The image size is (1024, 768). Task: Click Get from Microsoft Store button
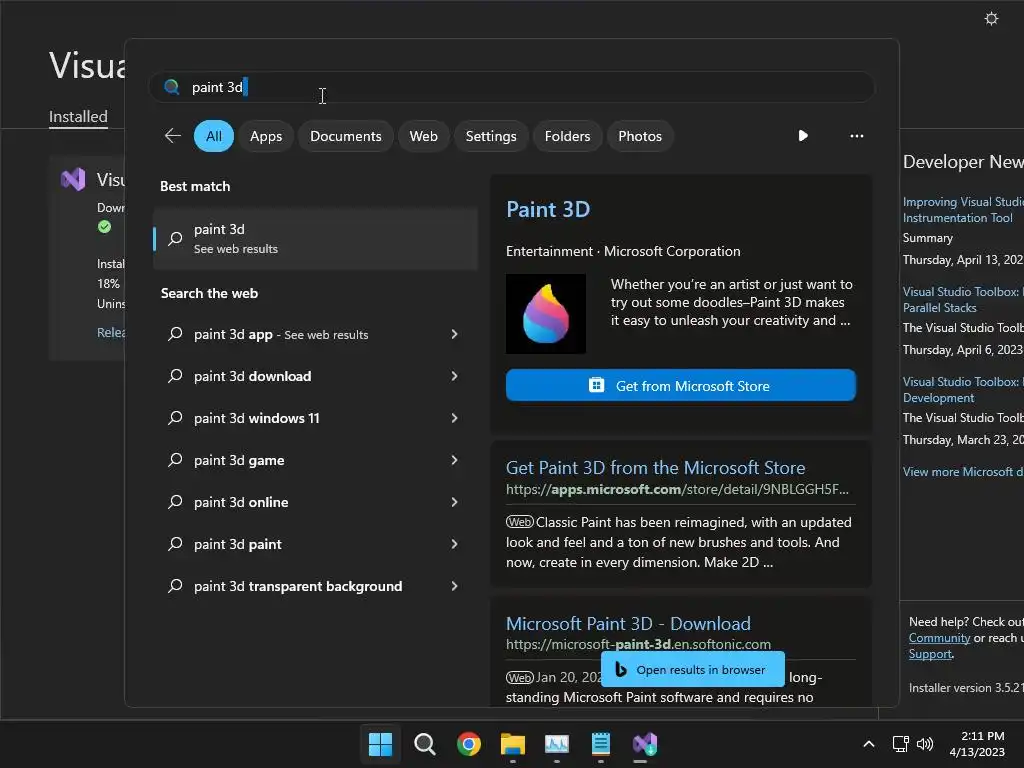[x=680, y=385]
